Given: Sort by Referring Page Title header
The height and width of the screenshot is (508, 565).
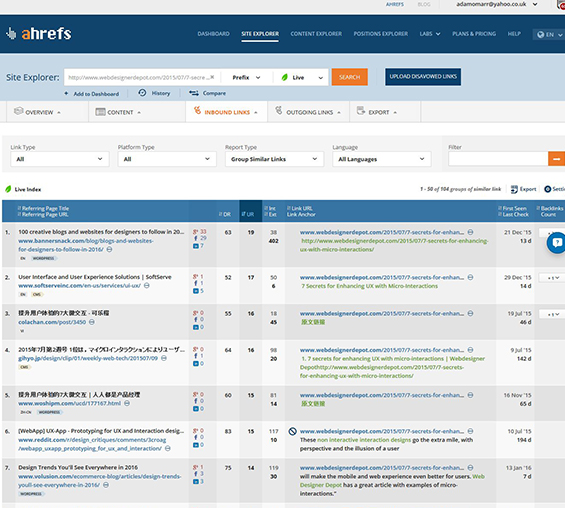Looking at the screenshot, I should (43, 208).
